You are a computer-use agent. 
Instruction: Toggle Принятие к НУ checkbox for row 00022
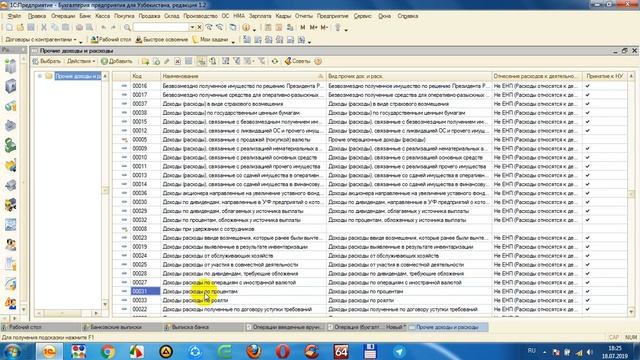click(x=588, y=309)
